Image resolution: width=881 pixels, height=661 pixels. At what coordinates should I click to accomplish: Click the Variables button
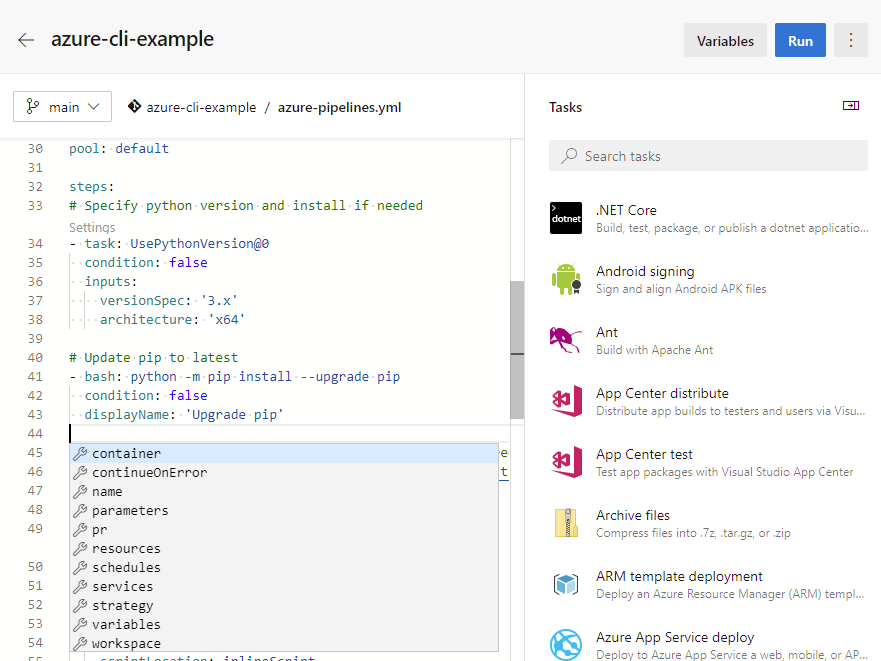725,41
